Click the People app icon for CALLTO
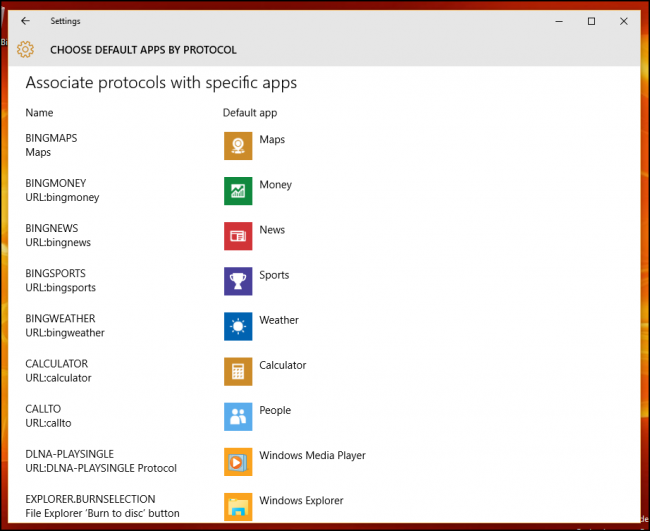Image resolution: width=650 pixels, height=531 pixels. click(x=238, y=417)
